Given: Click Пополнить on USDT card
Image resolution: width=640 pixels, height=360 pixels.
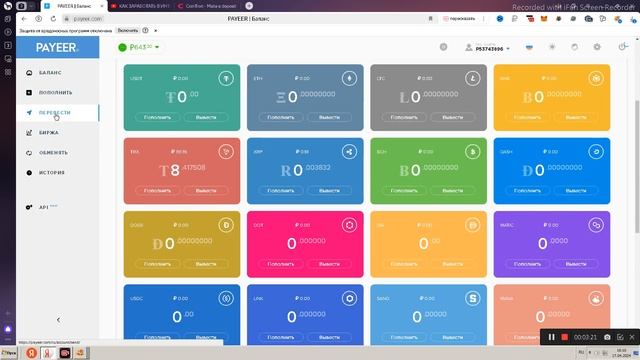Looking at the screenshot, I should [158, 117].
